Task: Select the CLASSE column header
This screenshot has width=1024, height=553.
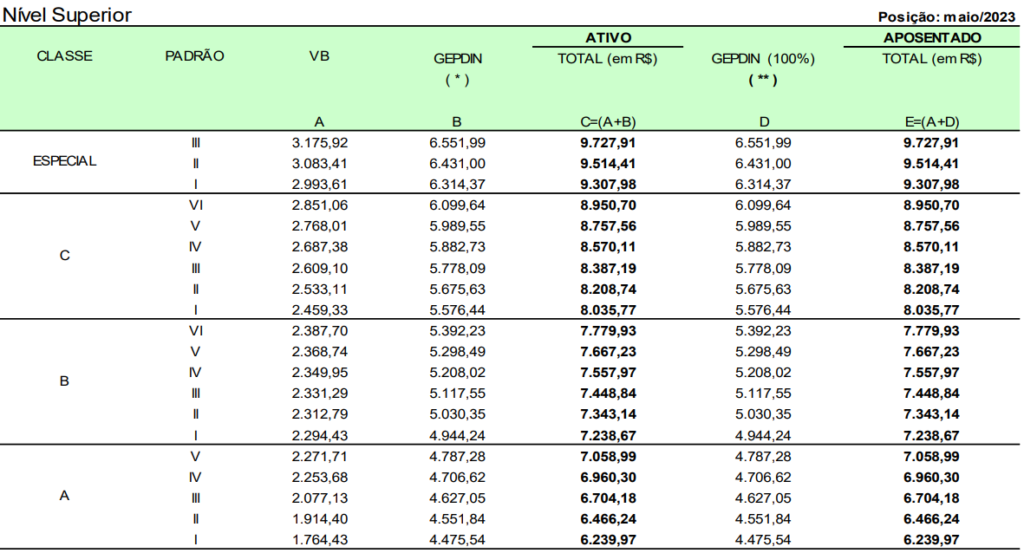Action: (64, 57)
